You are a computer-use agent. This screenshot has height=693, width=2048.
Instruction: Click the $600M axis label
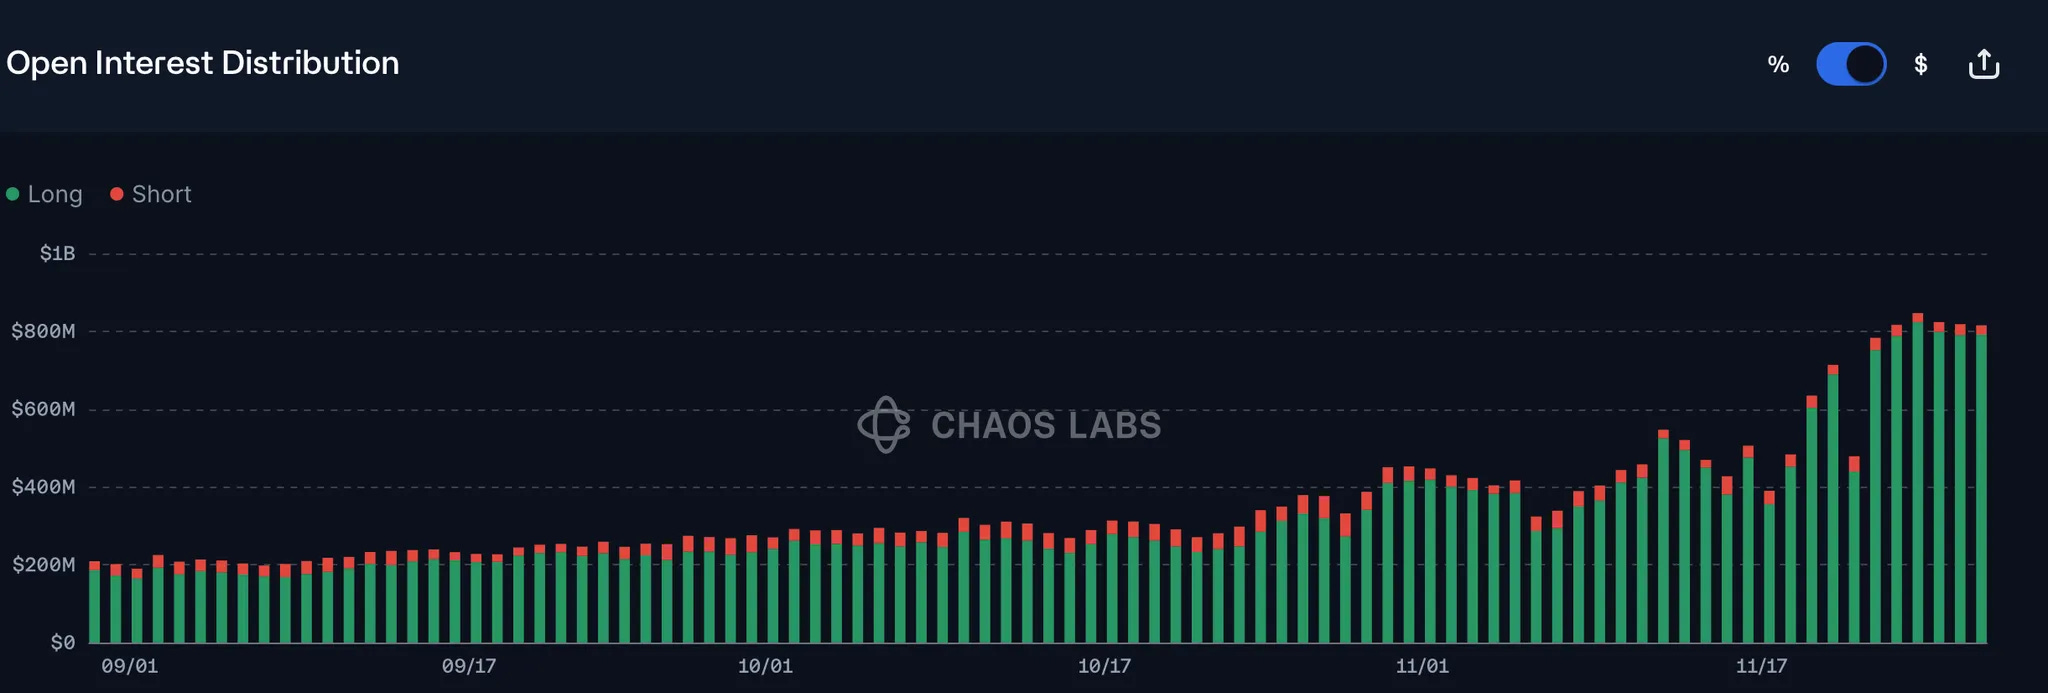[x=43, y=409]
